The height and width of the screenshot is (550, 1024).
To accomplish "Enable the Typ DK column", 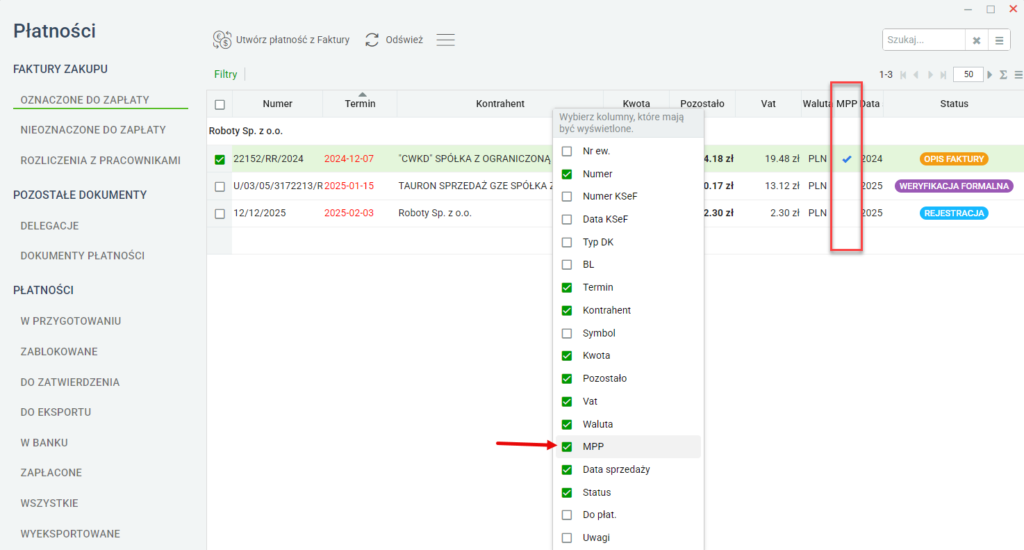I will coord(567,242).
